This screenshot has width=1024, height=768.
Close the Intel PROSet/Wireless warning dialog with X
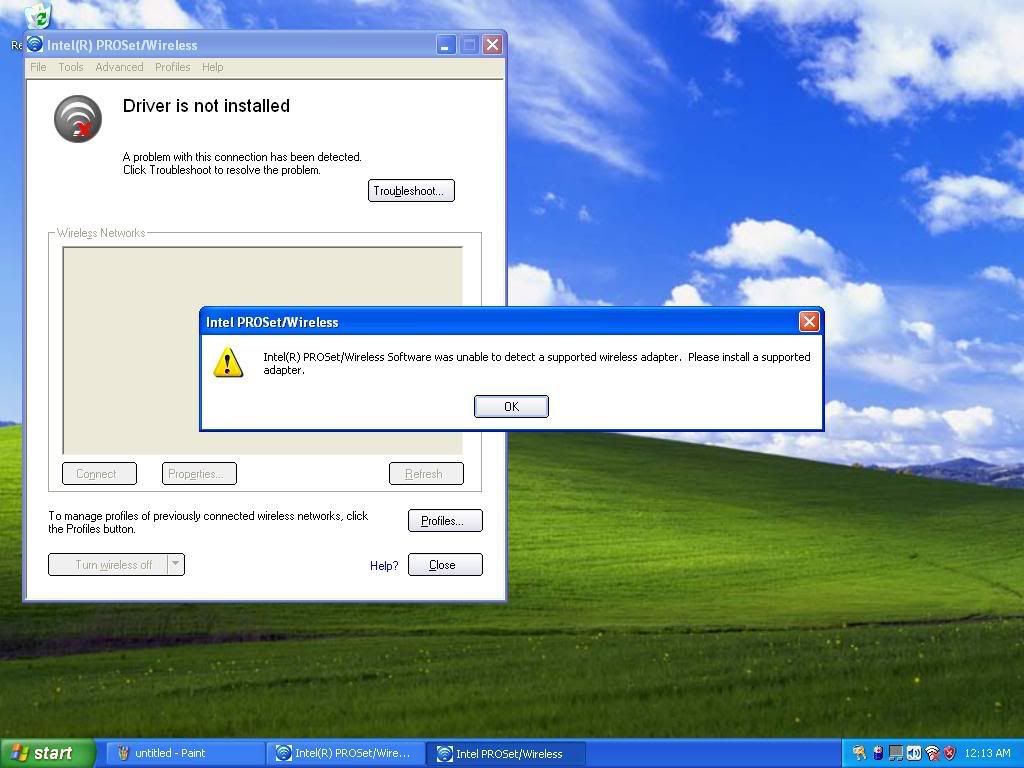(x=809, y=321)
